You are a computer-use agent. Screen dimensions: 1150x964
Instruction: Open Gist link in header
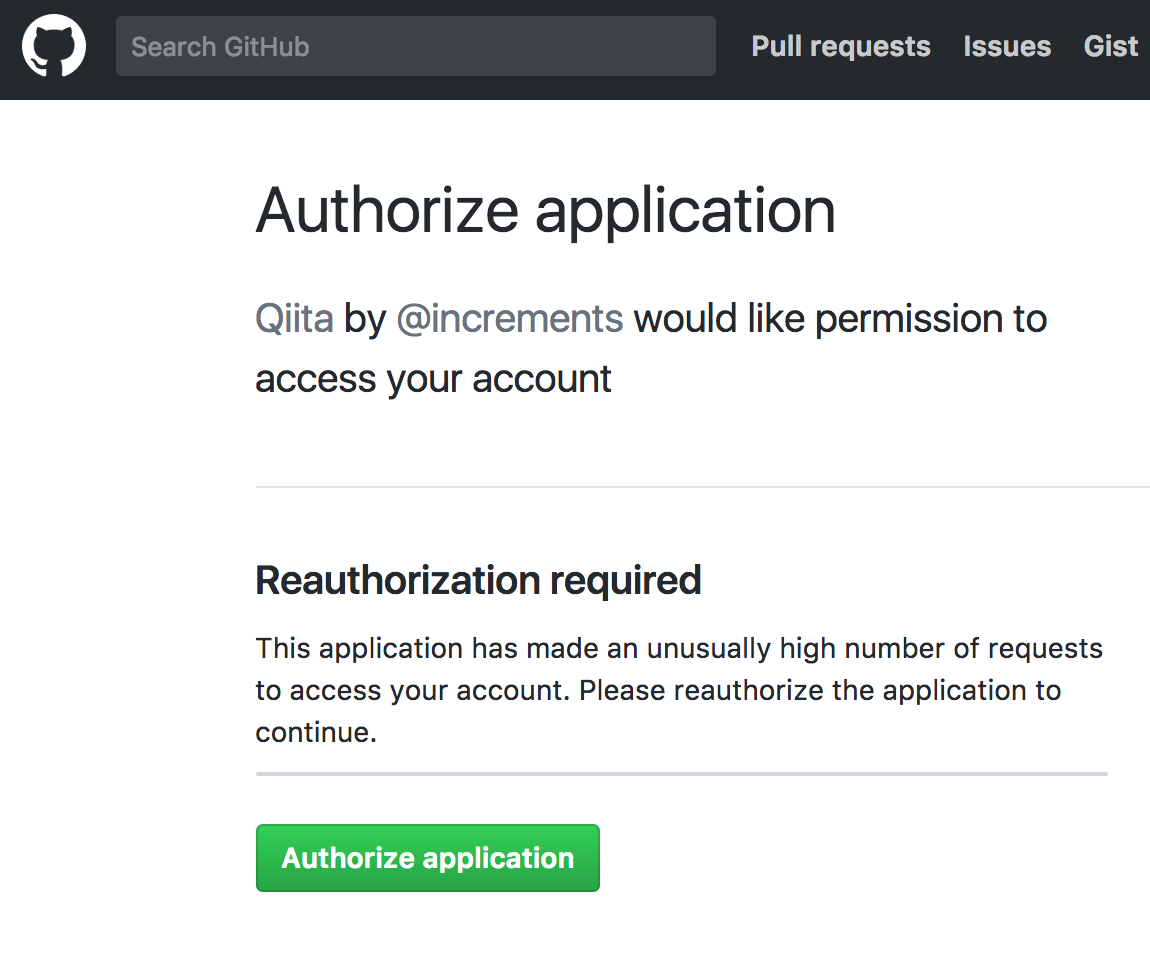pyautogui.click(x=1110, y=46)
